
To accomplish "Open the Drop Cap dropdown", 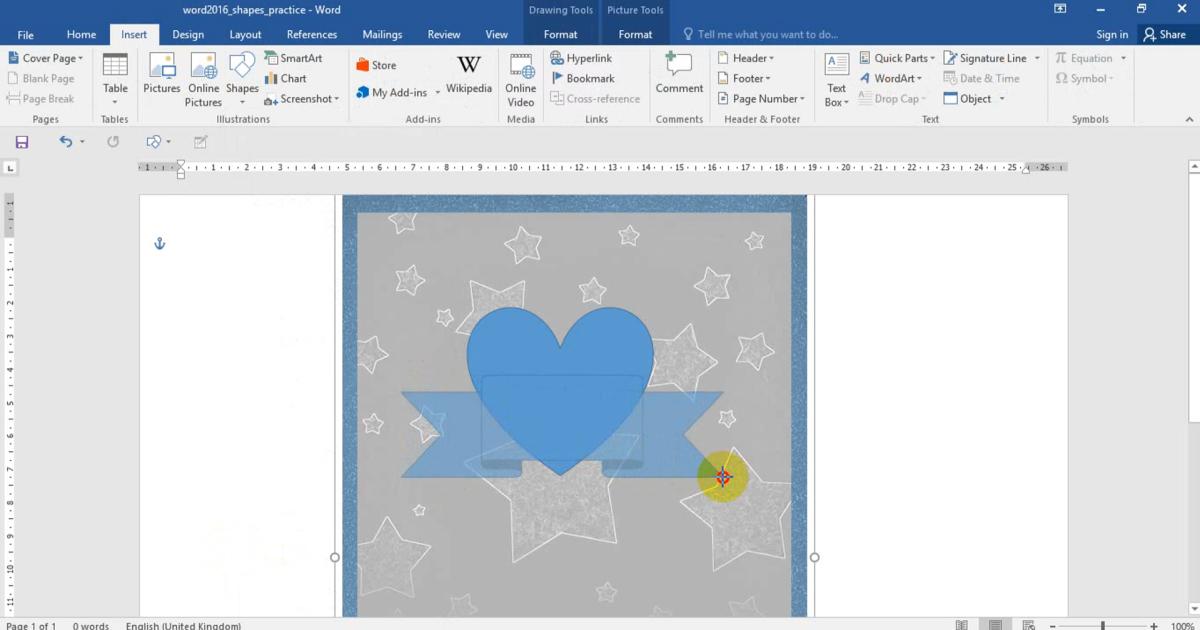I will point(924,99).
